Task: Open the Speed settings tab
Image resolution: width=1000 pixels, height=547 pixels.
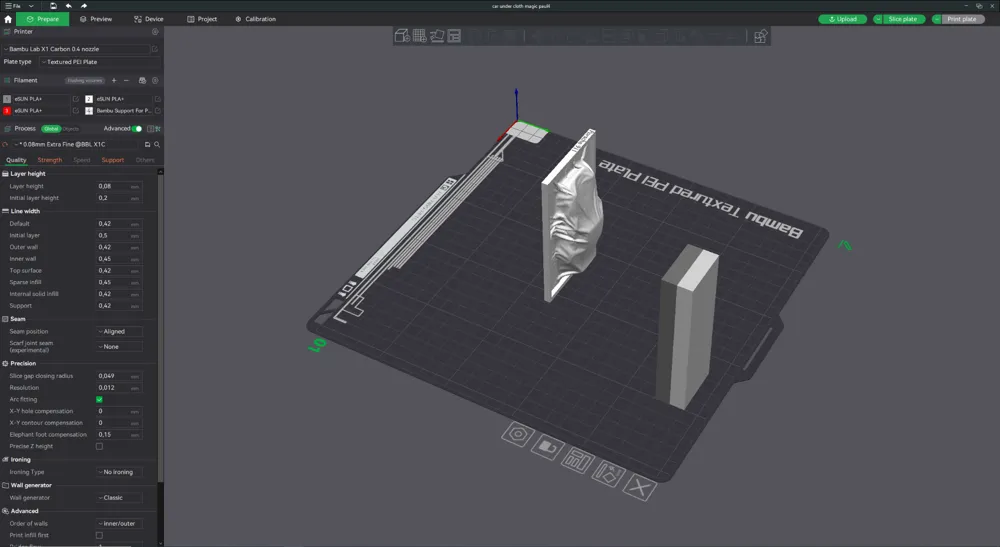Action: point(82,160)
